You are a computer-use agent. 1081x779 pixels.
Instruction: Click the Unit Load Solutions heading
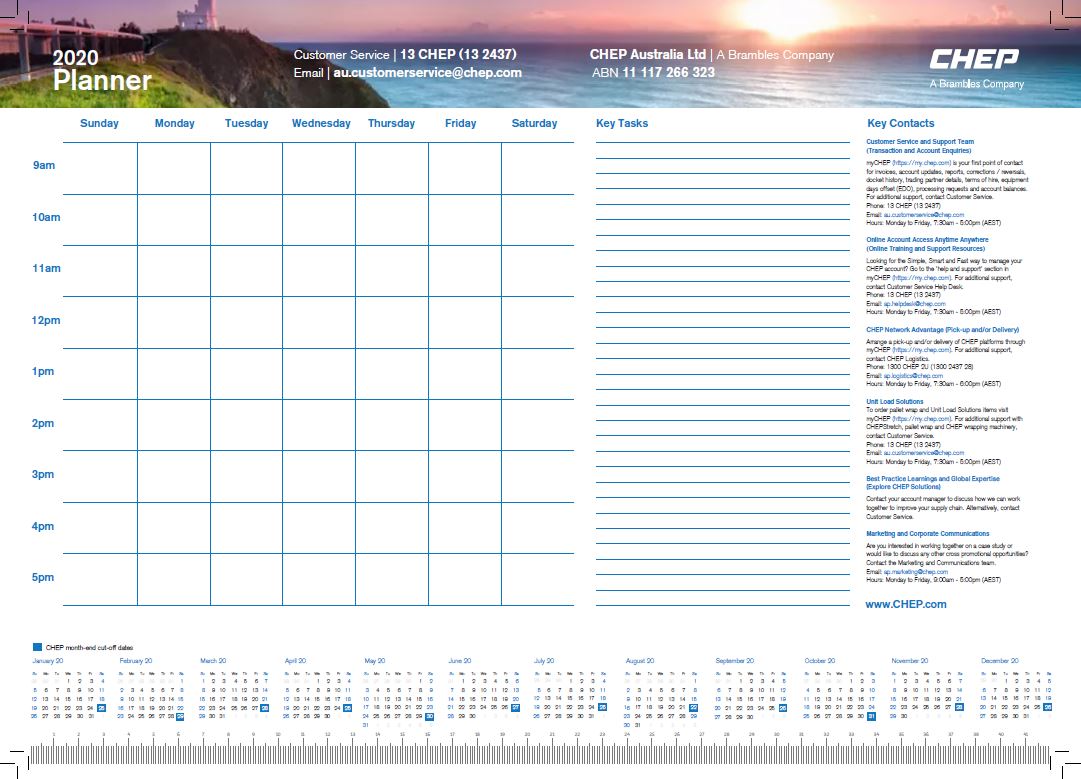(x=894, y=402)
